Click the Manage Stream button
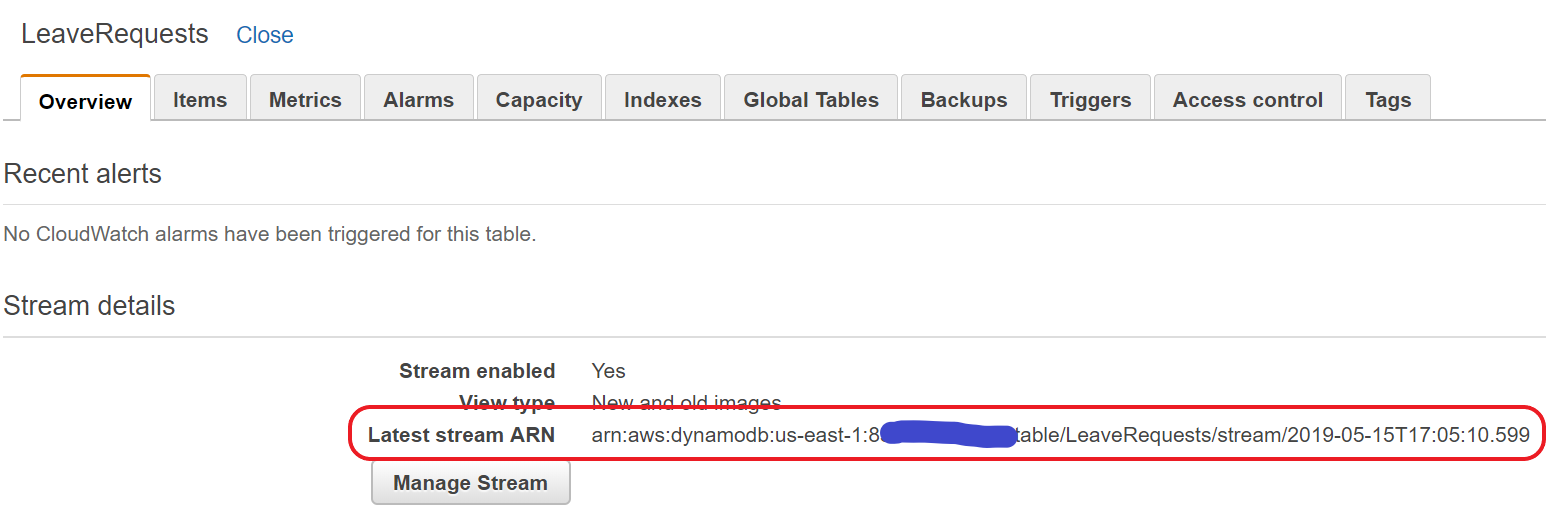This screenshot has width=1546, height=519. pos(471,483)
